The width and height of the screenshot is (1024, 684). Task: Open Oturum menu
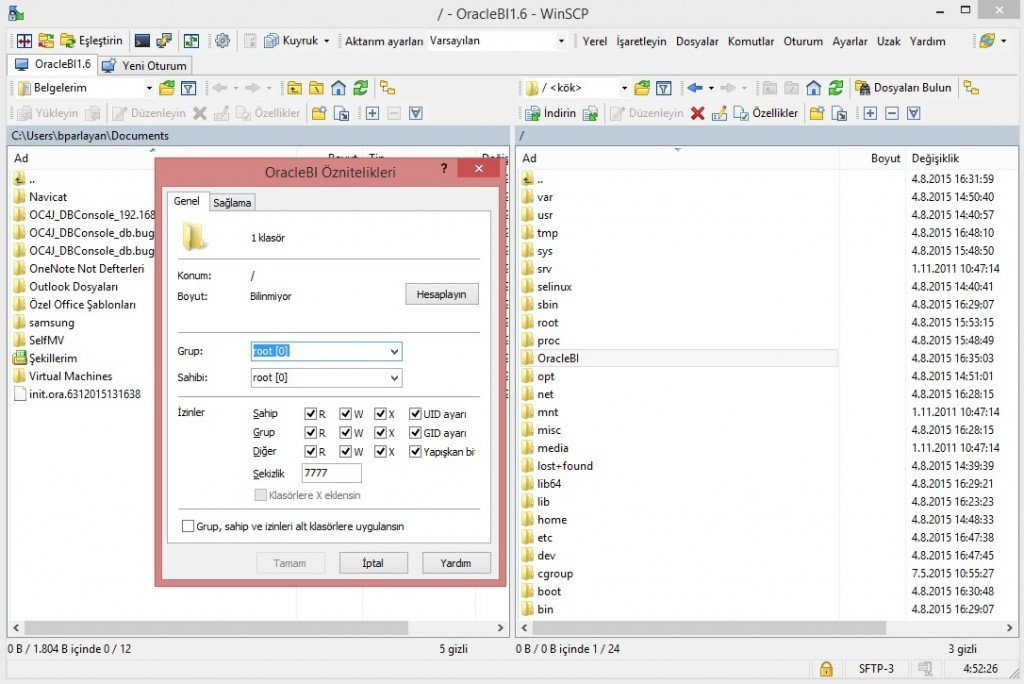(803, 41)
